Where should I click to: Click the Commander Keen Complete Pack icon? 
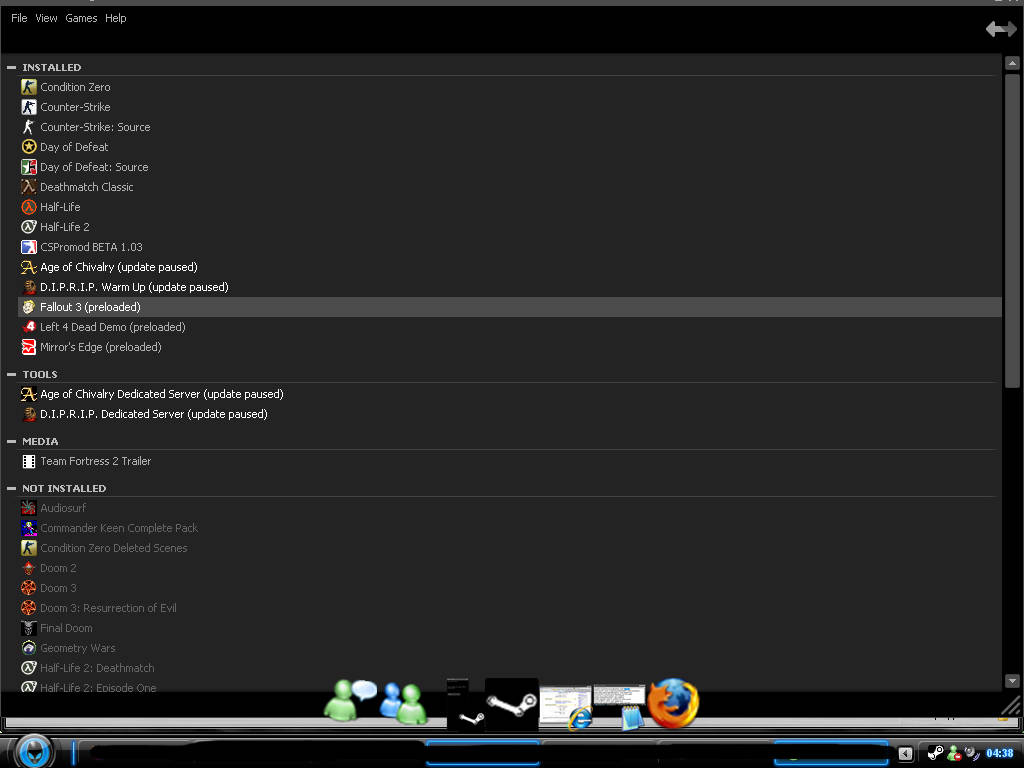pyautogui.click(x=29, y=528)
